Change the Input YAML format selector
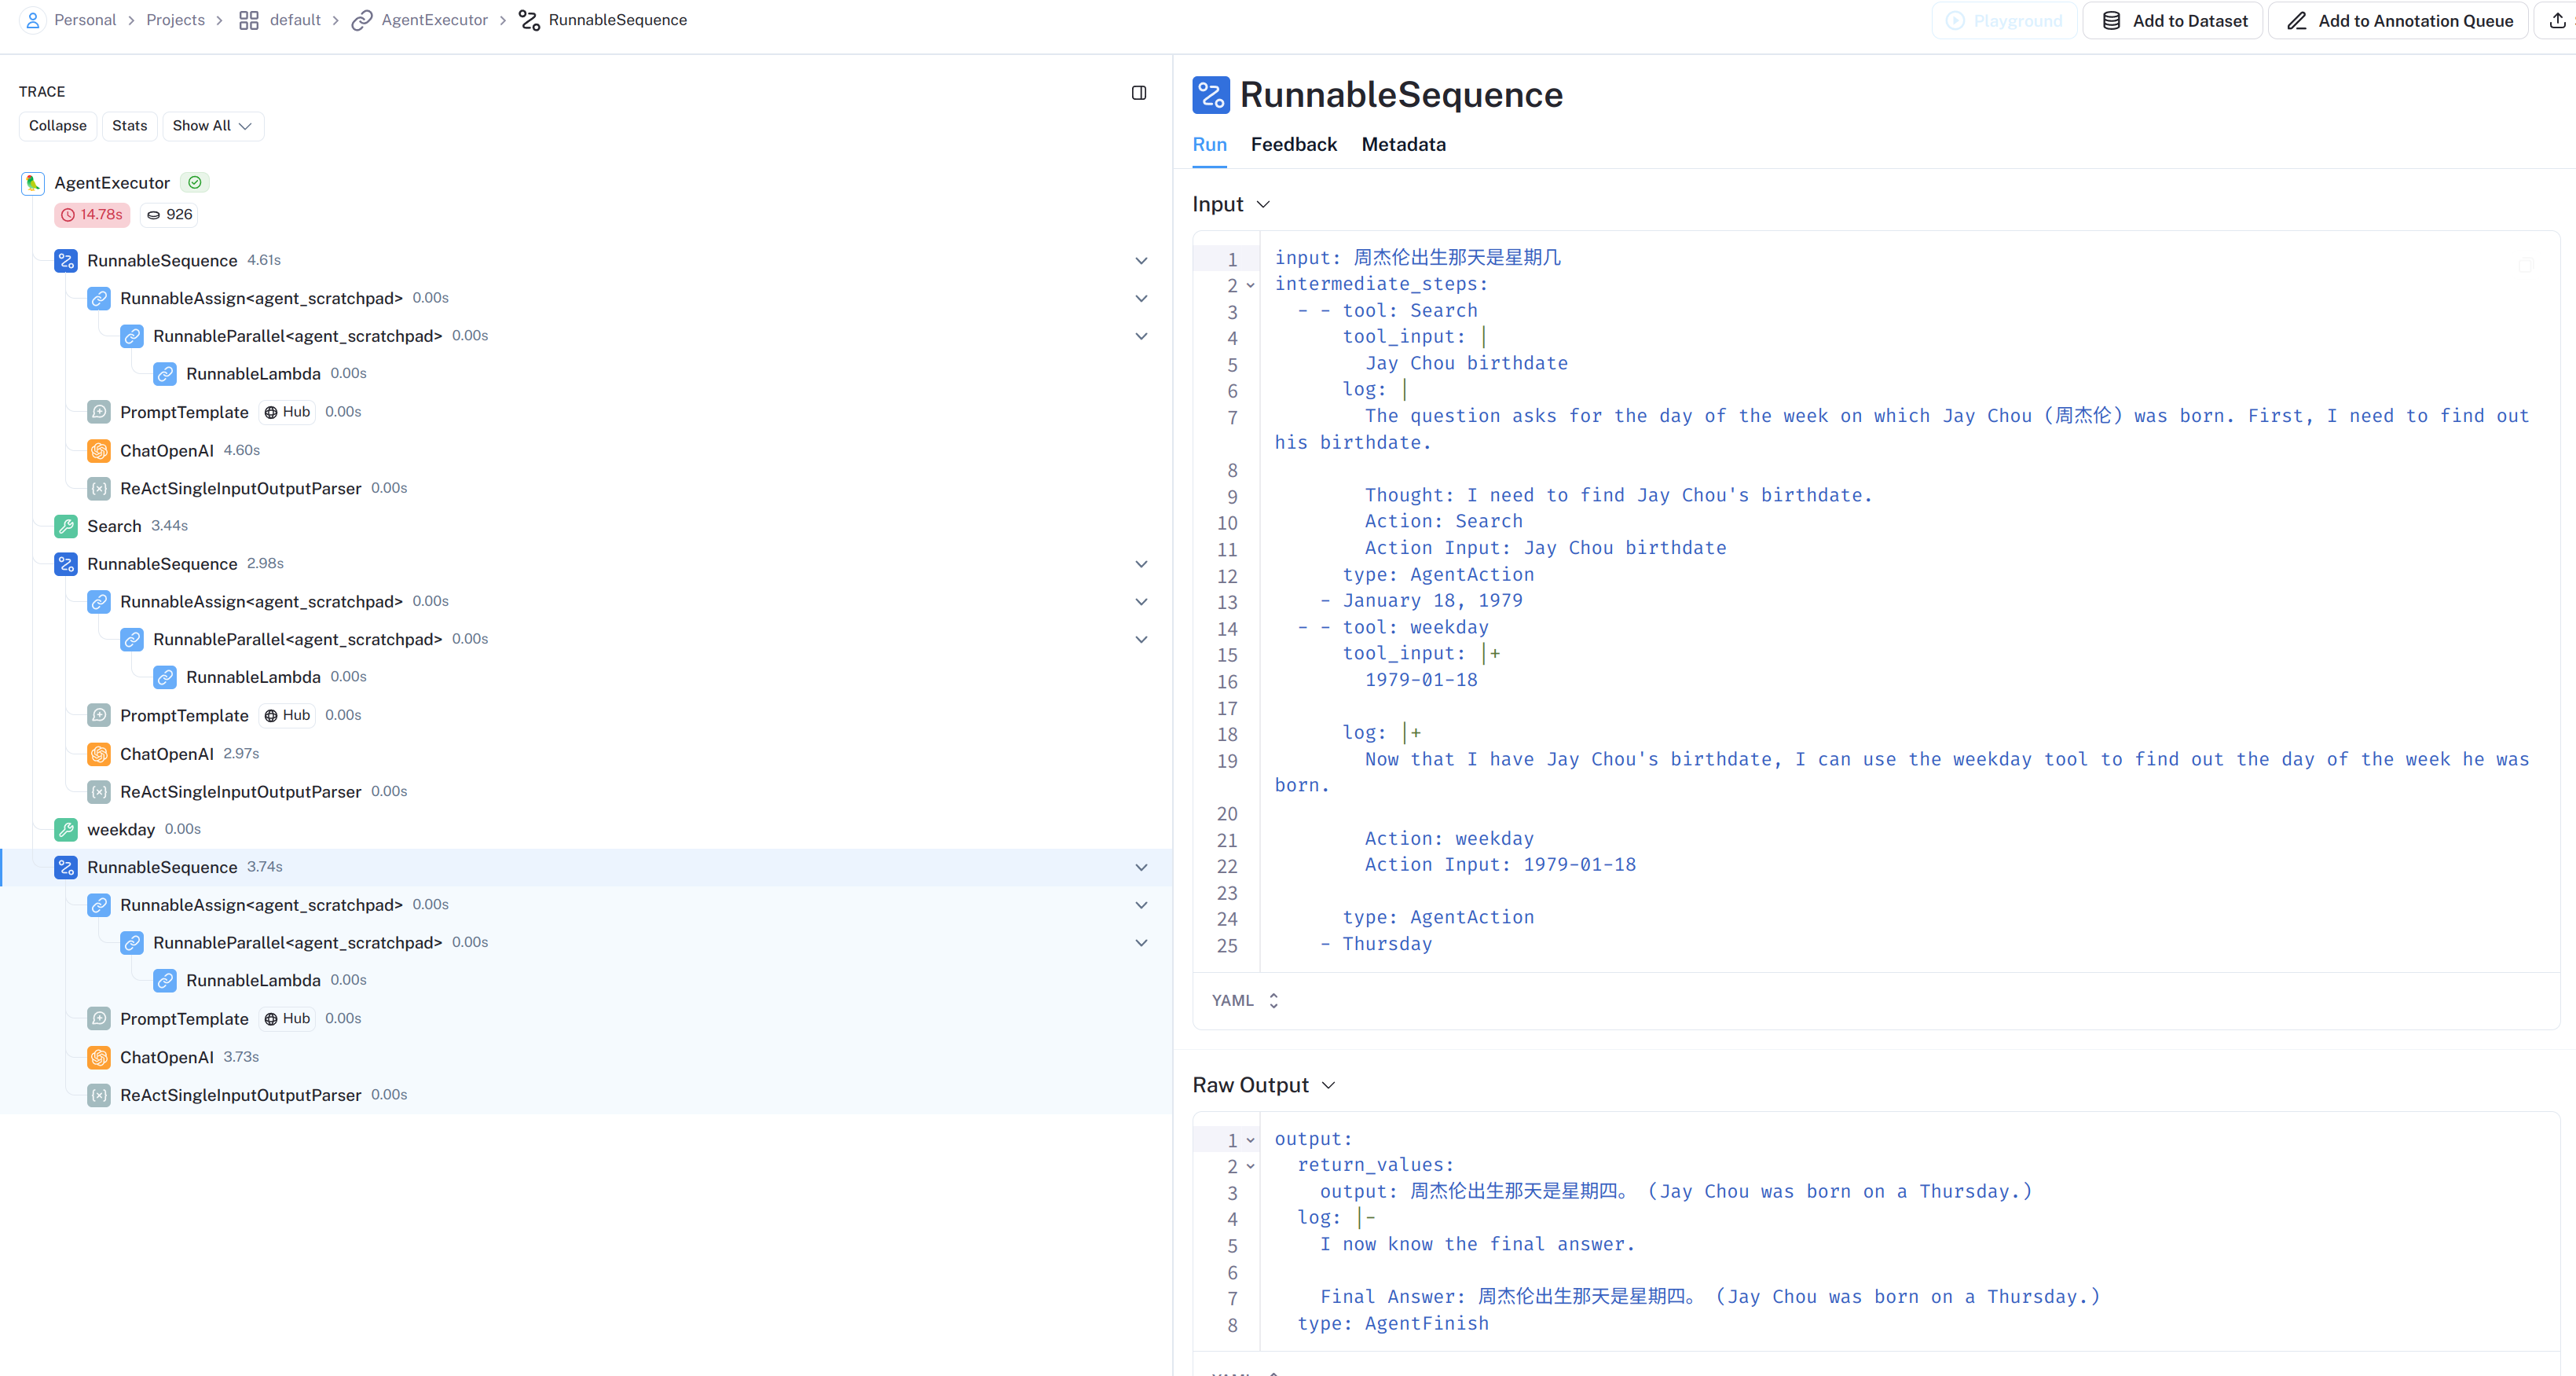The height and width of the screenshot is (1376, 2576). coord(1245,1001)
